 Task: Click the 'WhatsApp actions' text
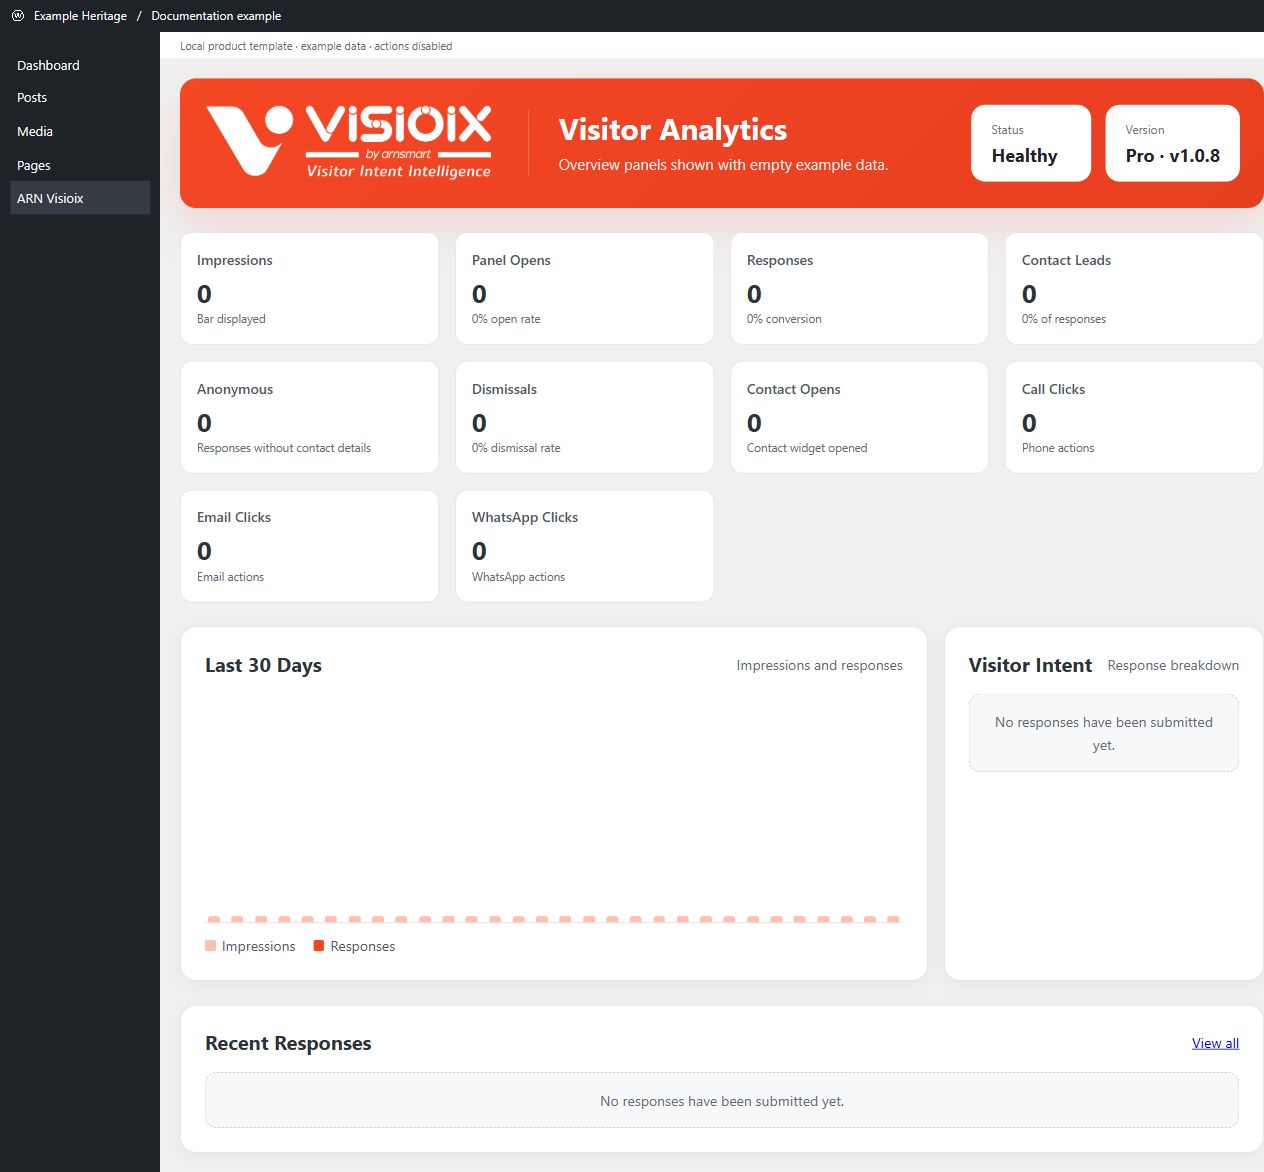(518, 577)
